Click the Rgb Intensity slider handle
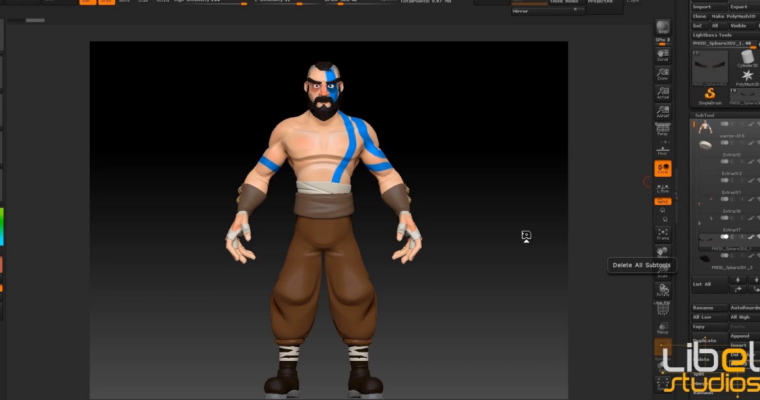 click(x=244, y=4)
